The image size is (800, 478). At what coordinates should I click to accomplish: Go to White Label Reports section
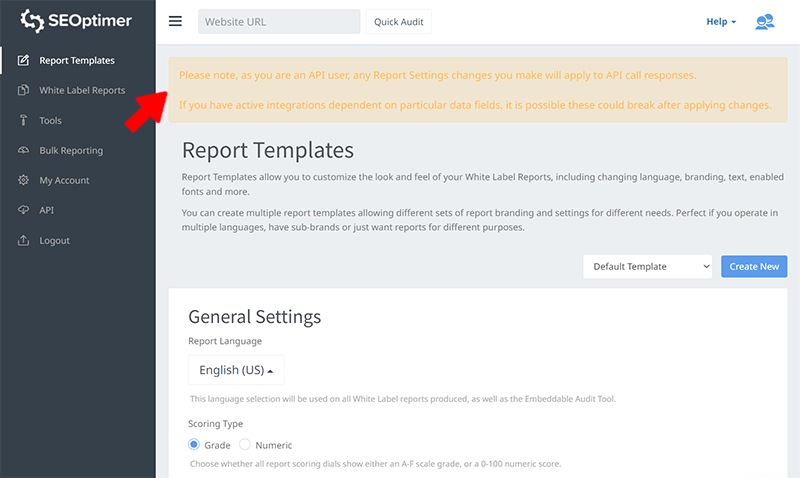82,90
